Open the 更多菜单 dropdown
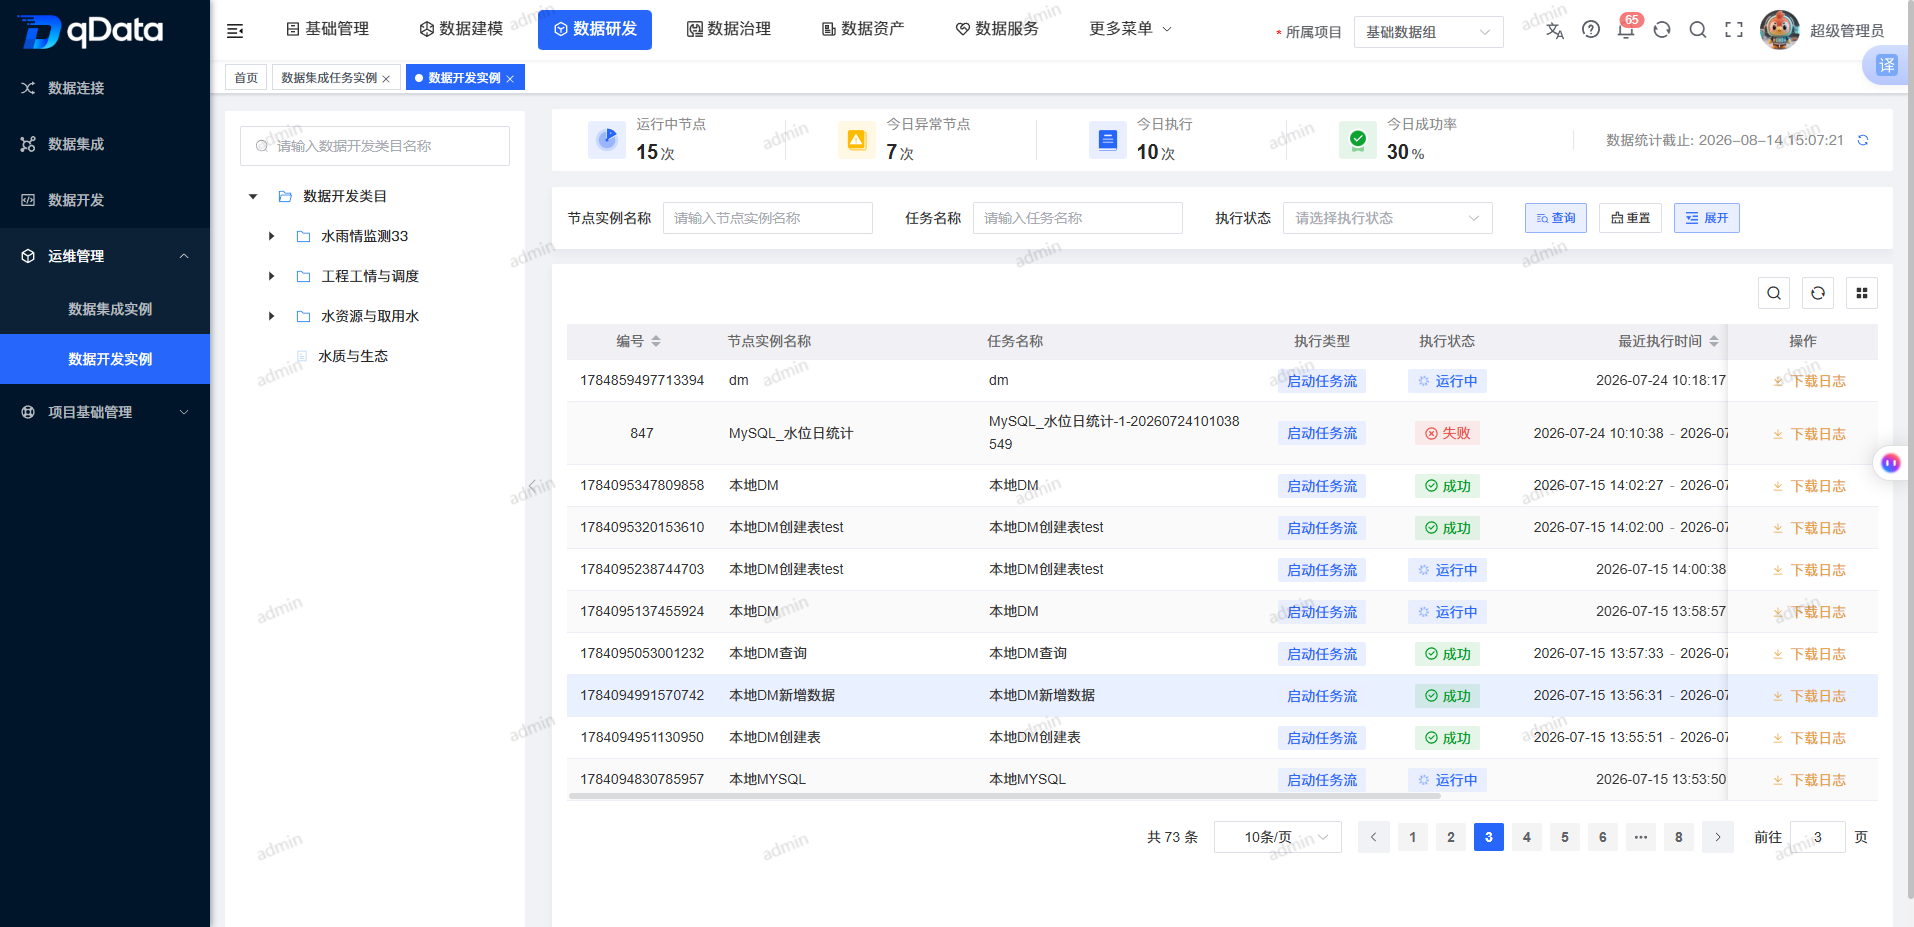1914x927 pixels. click(1130, 29)
